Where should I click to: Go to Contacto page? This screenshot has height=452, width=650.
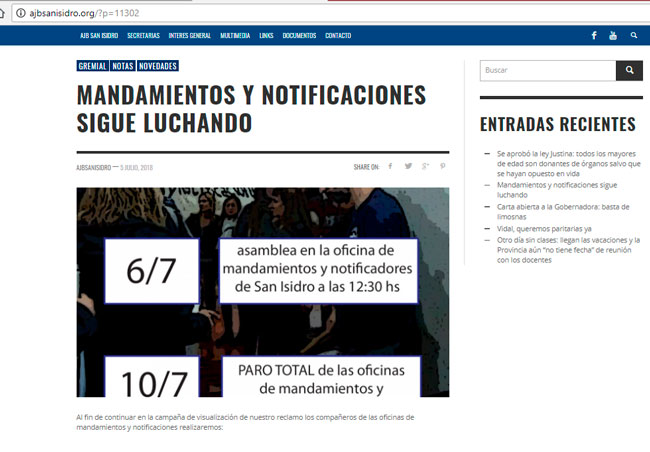tap(338, 36)
